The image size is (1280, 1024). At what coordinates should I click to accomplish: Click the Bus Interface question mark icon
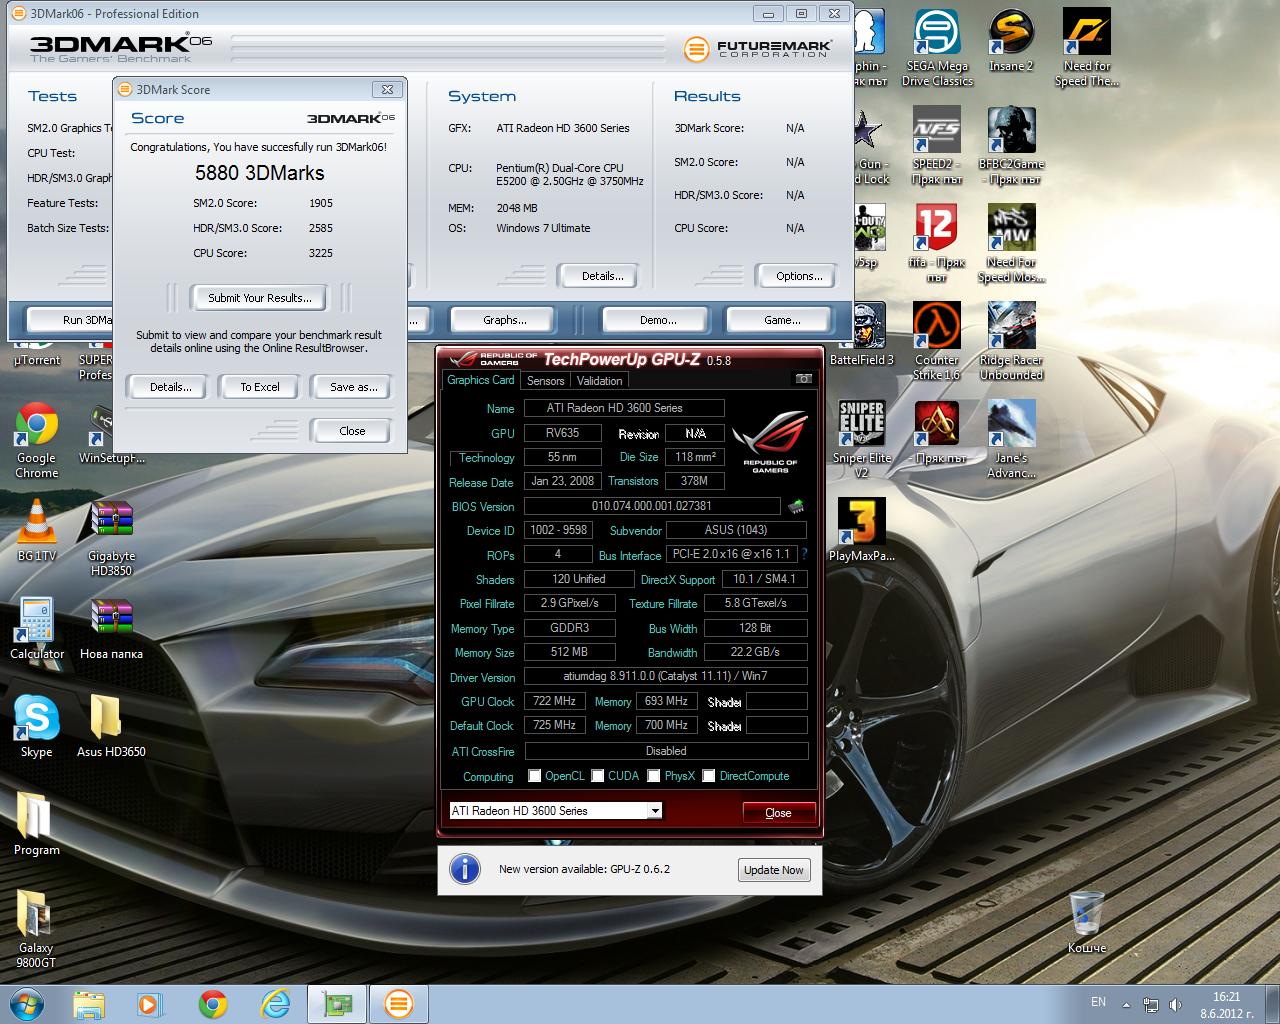click(804, 554)
